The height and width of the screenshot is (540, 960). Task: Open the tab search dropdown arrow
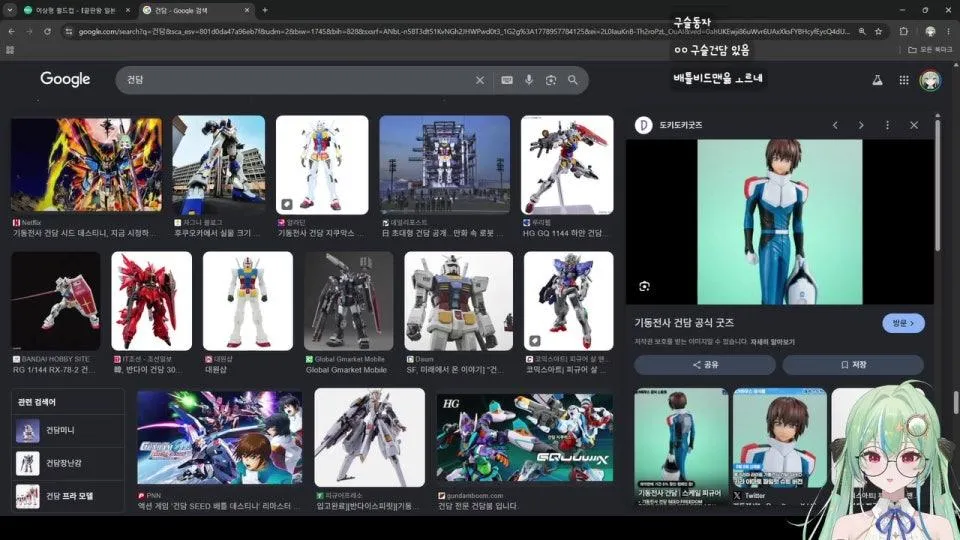coord(10,10)
